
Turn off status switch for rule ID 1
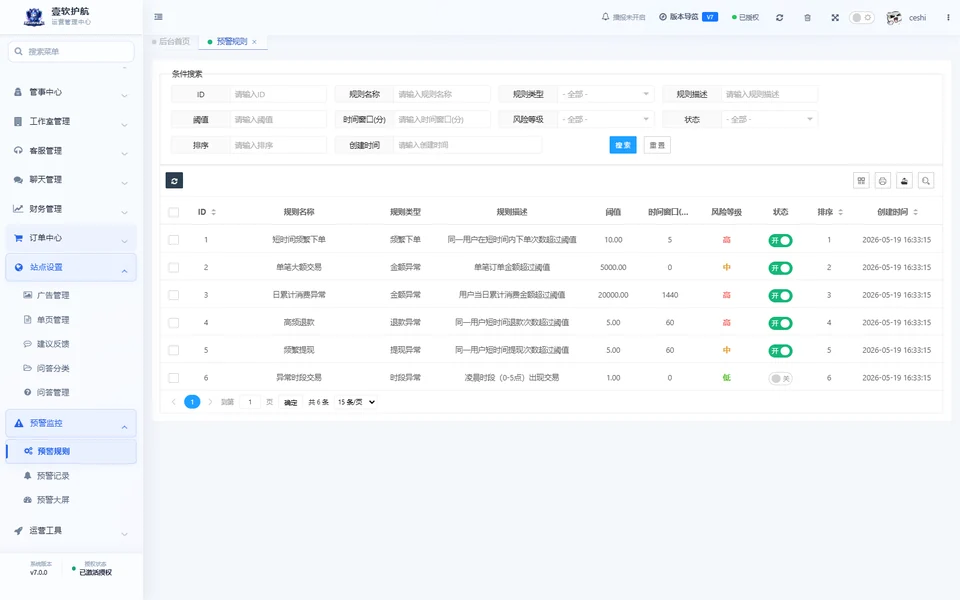[780, 241]
